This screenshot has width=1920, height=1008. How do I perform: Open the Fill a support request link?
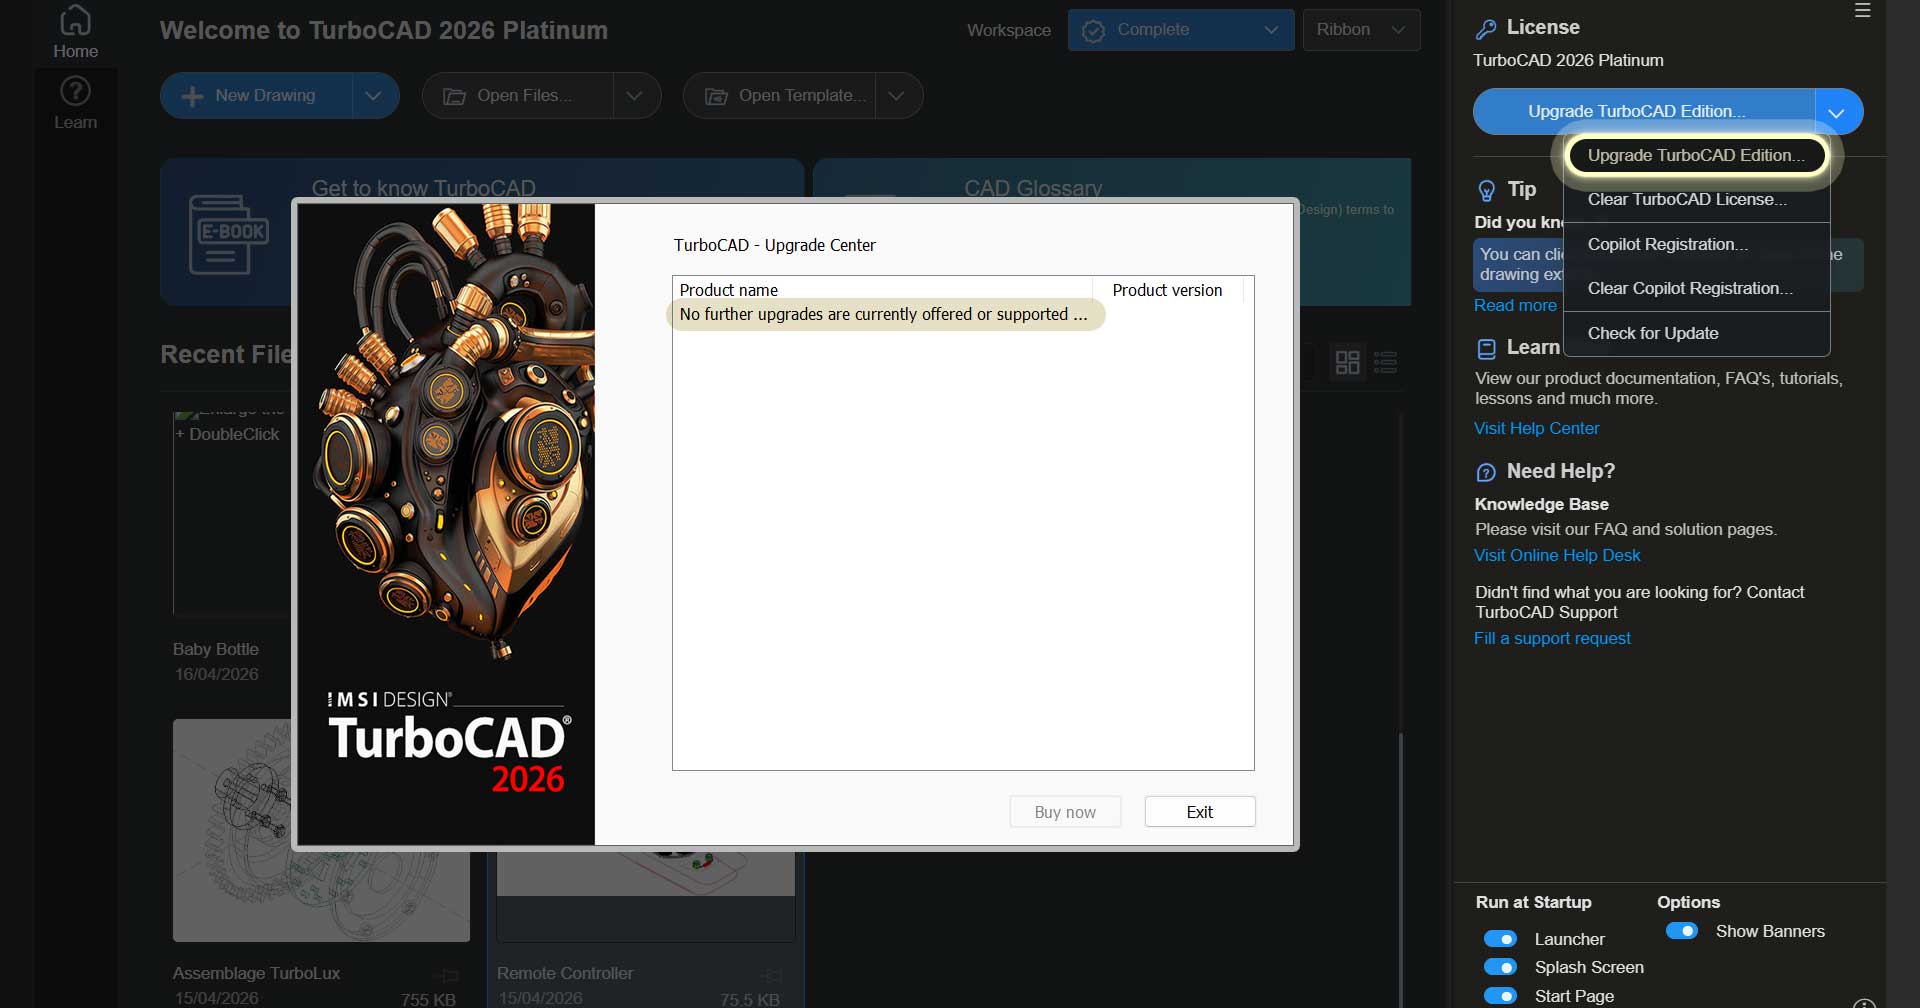1552,639
